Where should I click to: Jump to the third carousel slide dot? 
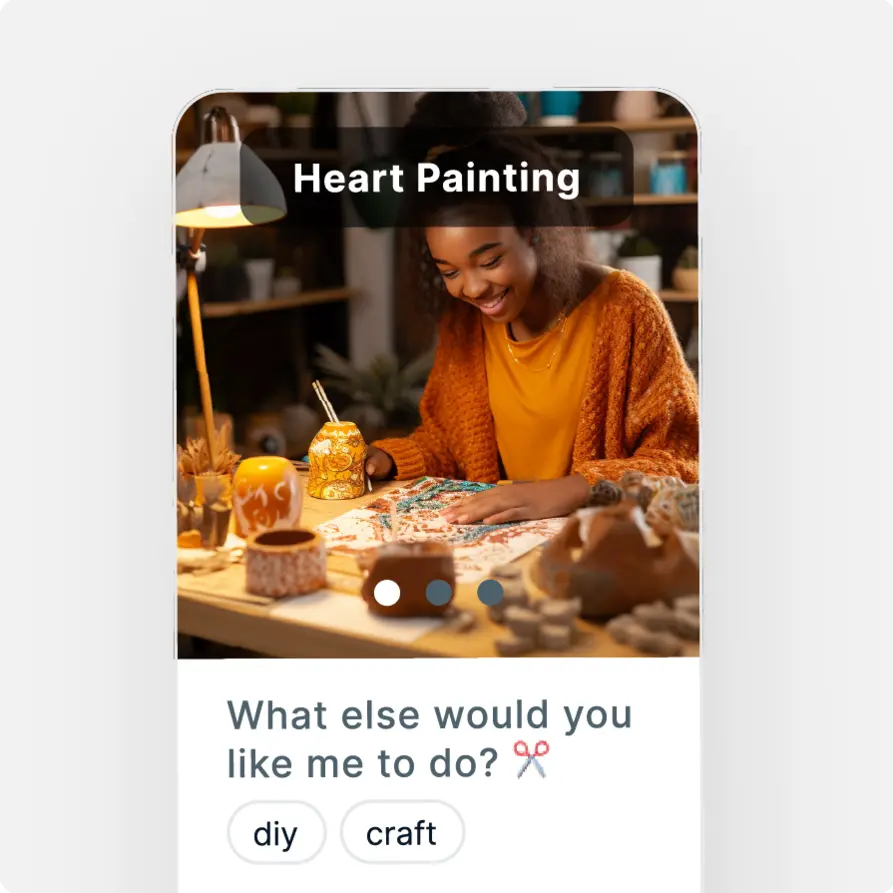click(490, 593)
